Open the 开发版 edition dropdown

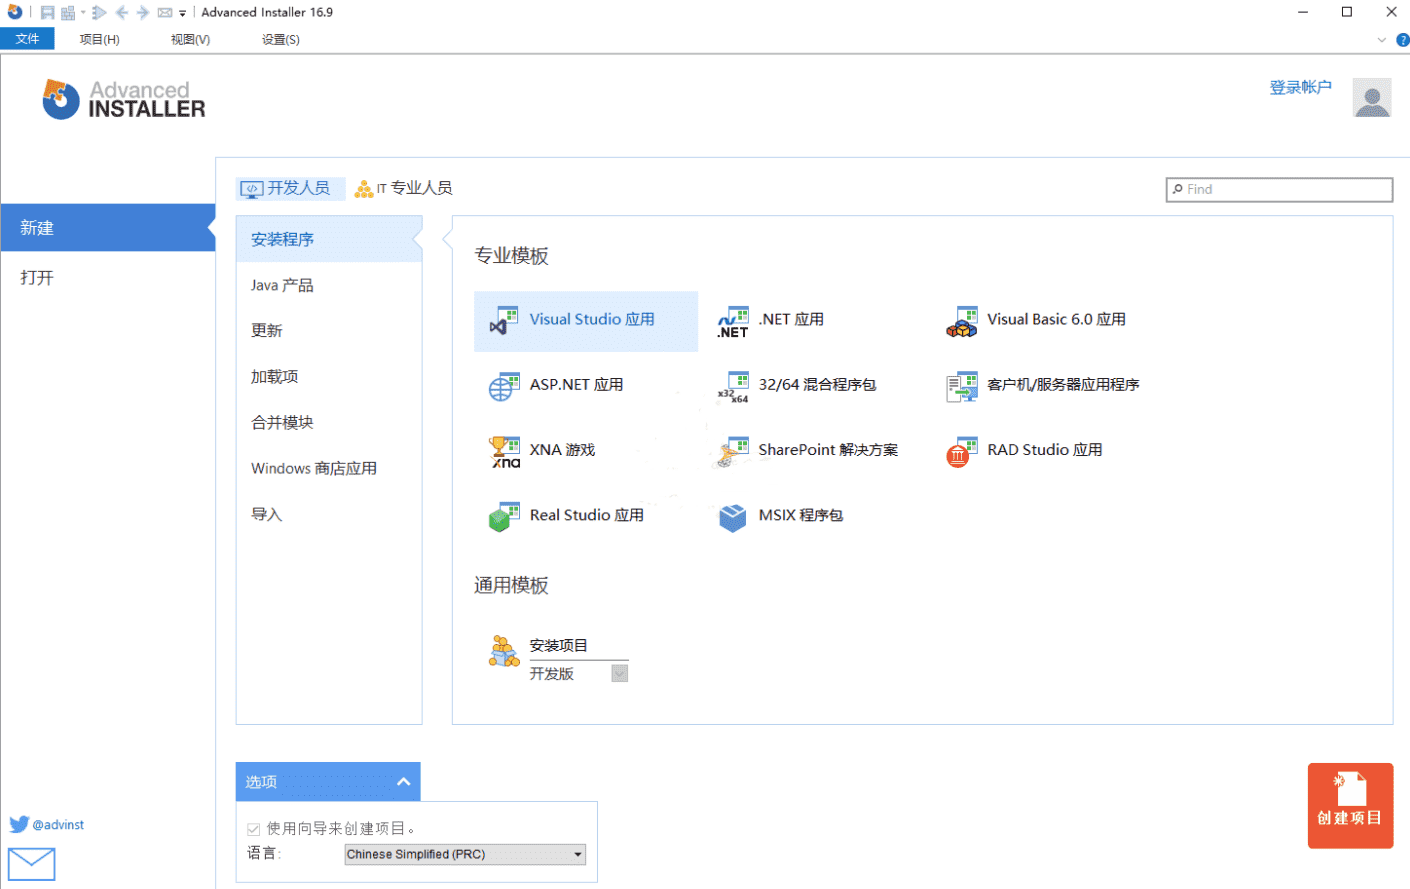(619, 673)
